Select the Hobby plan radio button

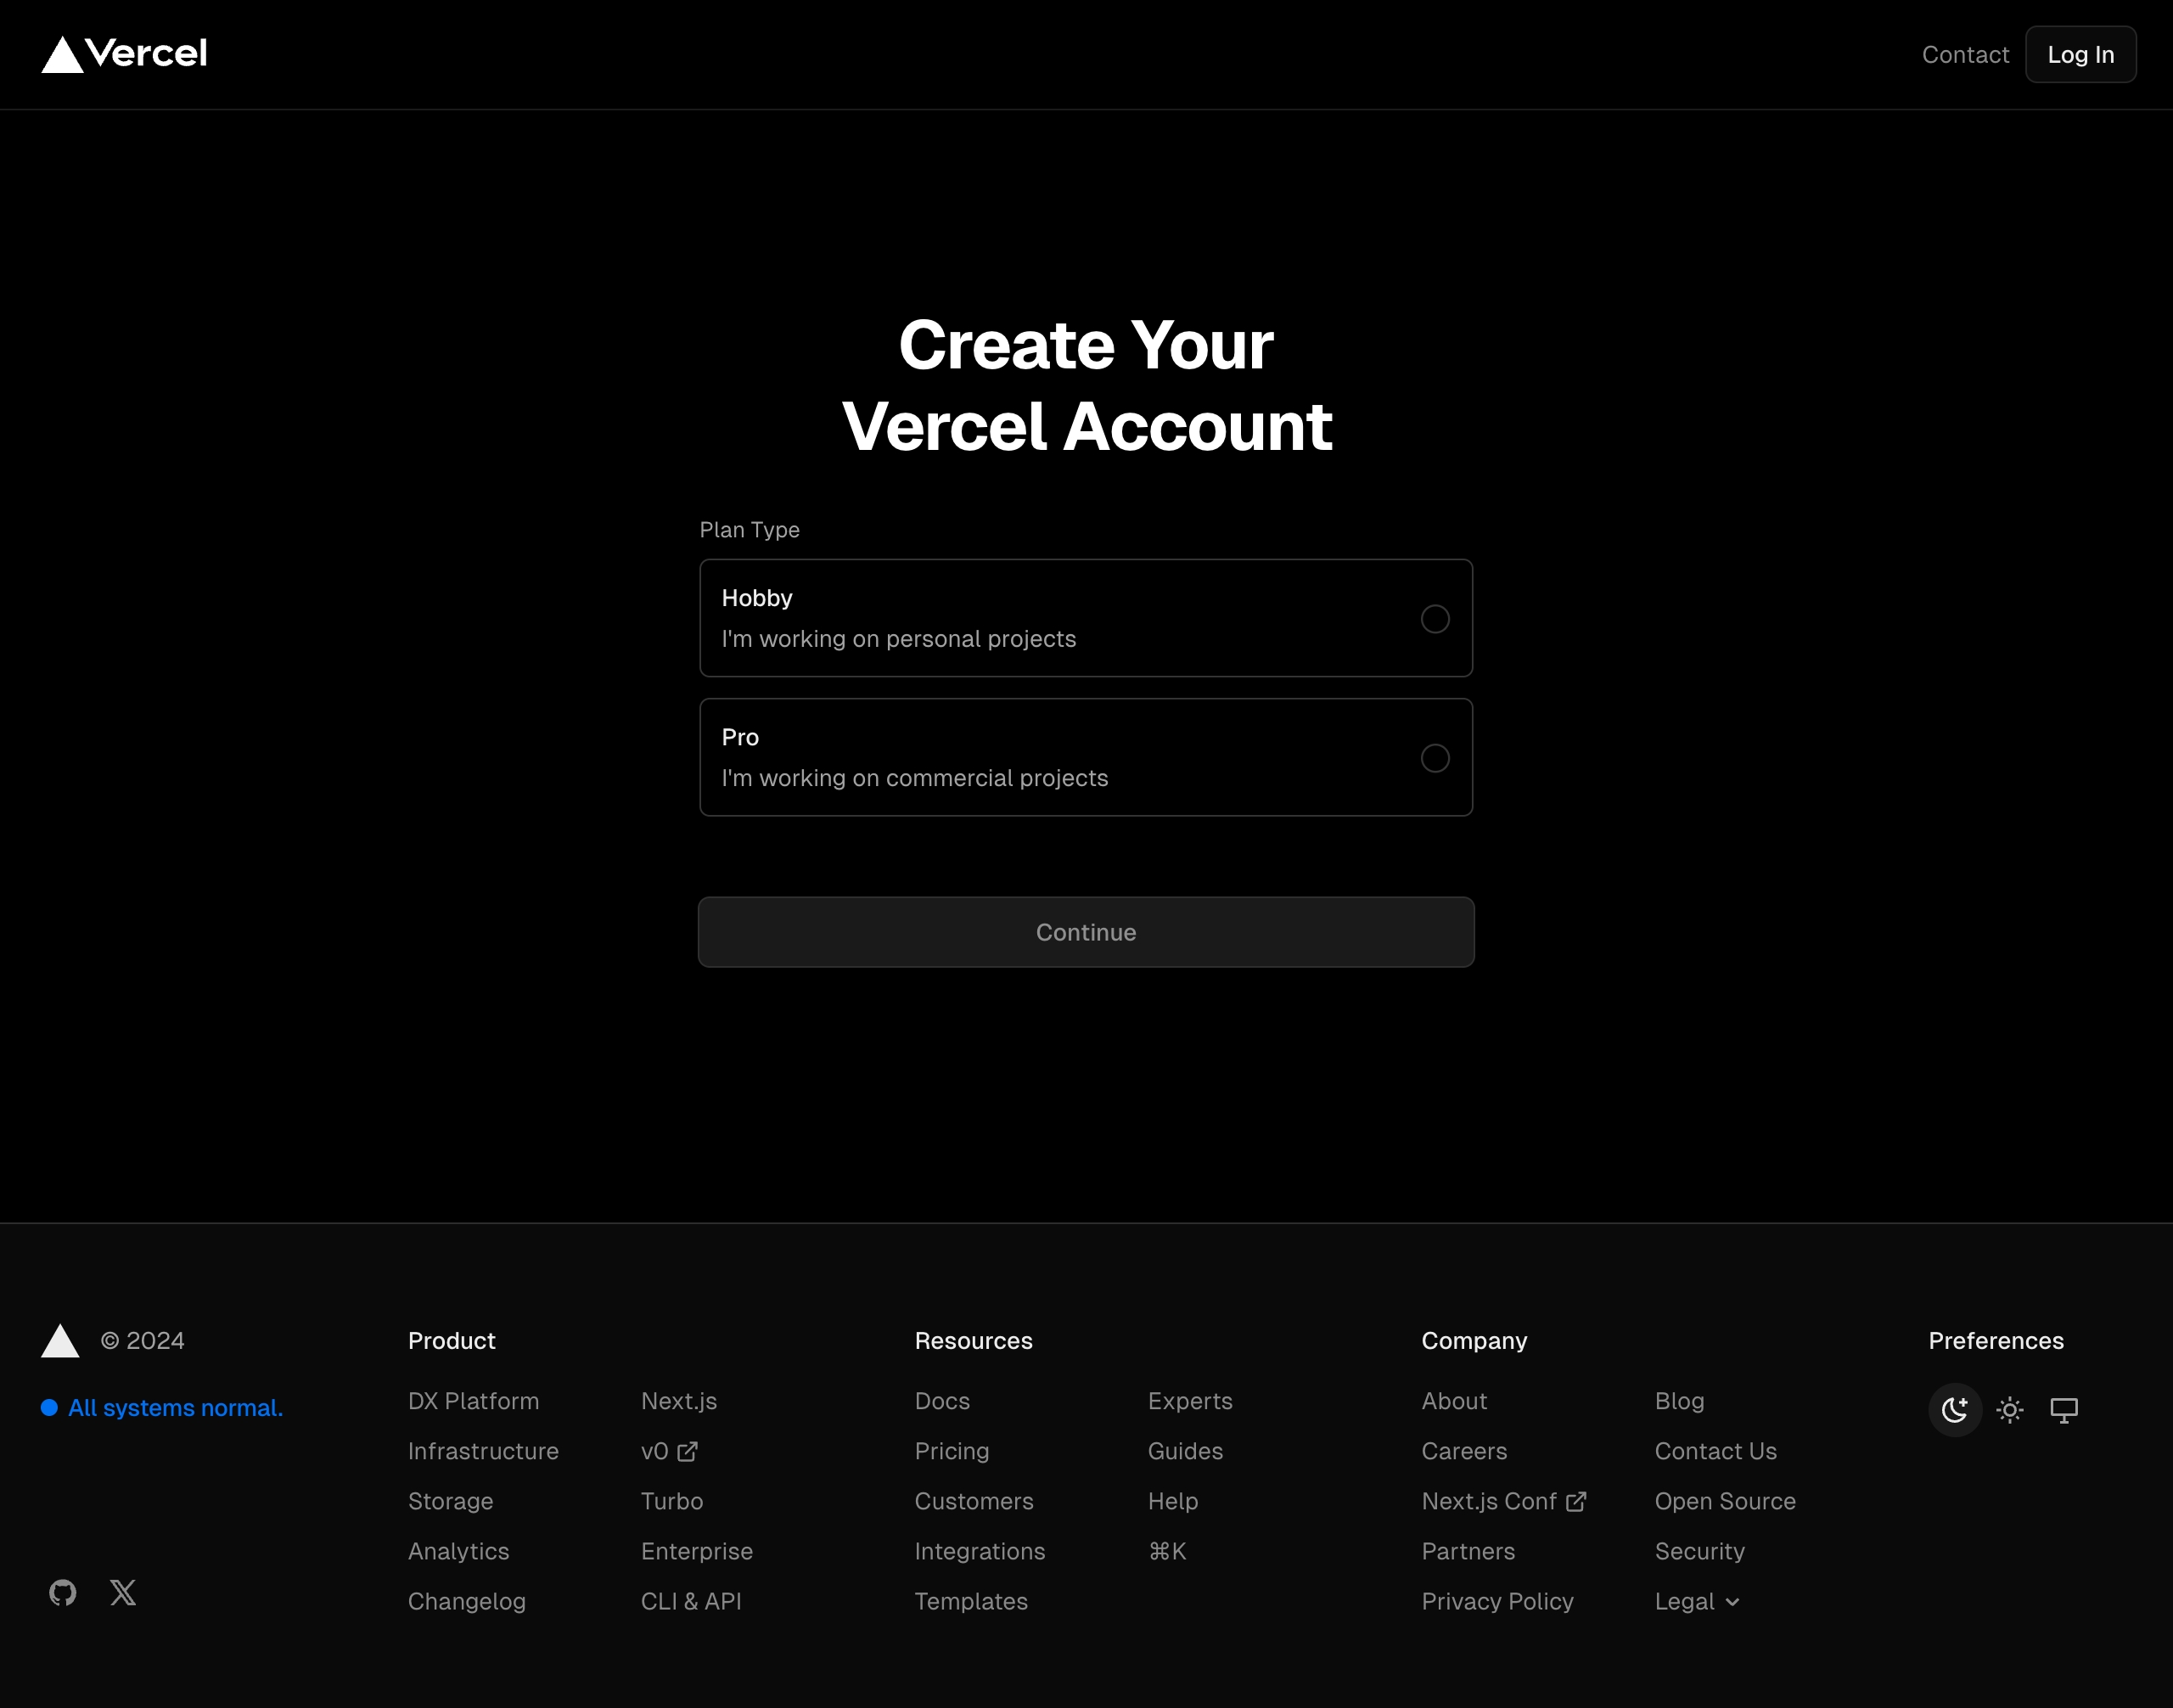pos(1435,619)
